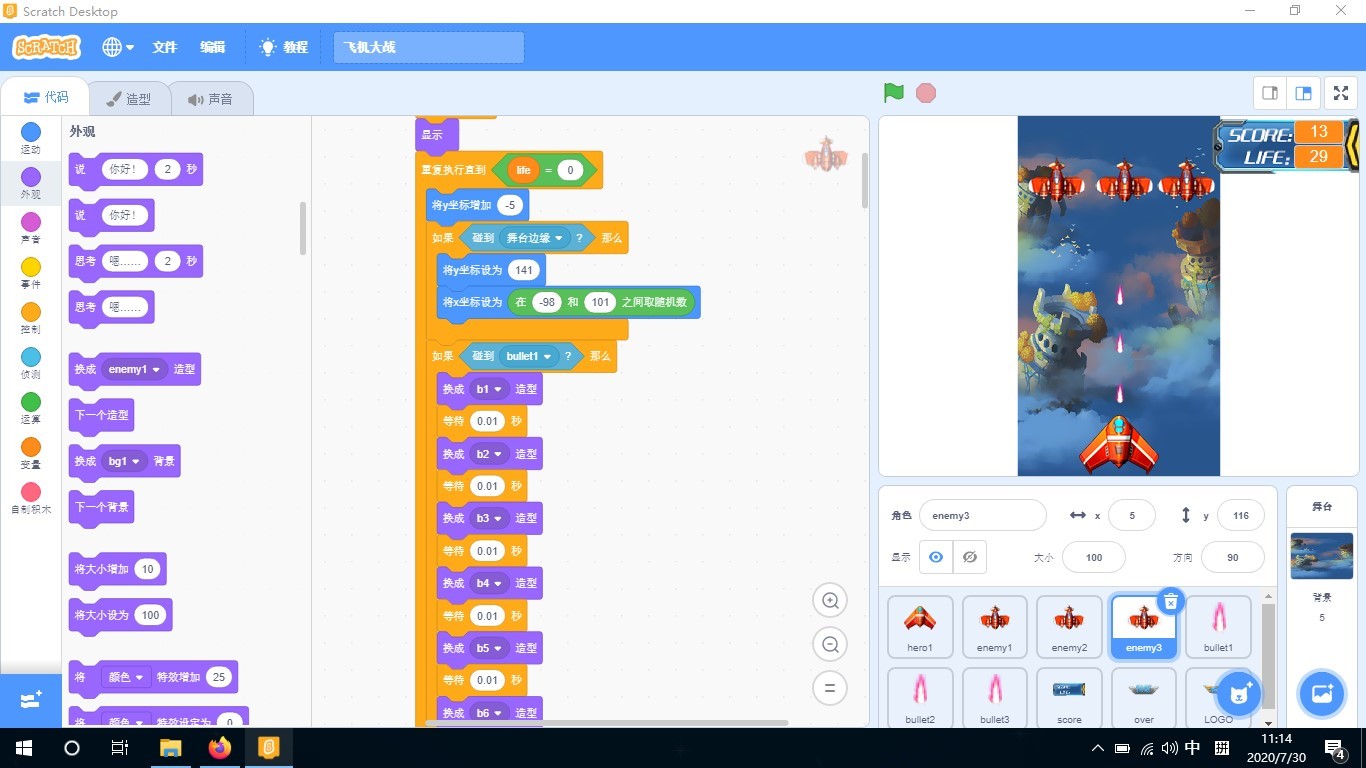This screenshot has width=1366, height=768.
Task: Click the sprite y coordinate field
Action: (x=1241, y=516)
